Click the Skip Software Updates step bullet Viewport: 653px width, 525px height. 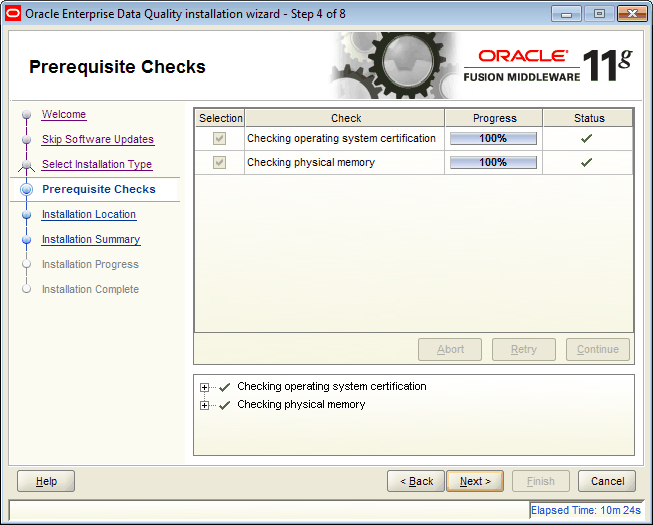(x=27, y=139)
